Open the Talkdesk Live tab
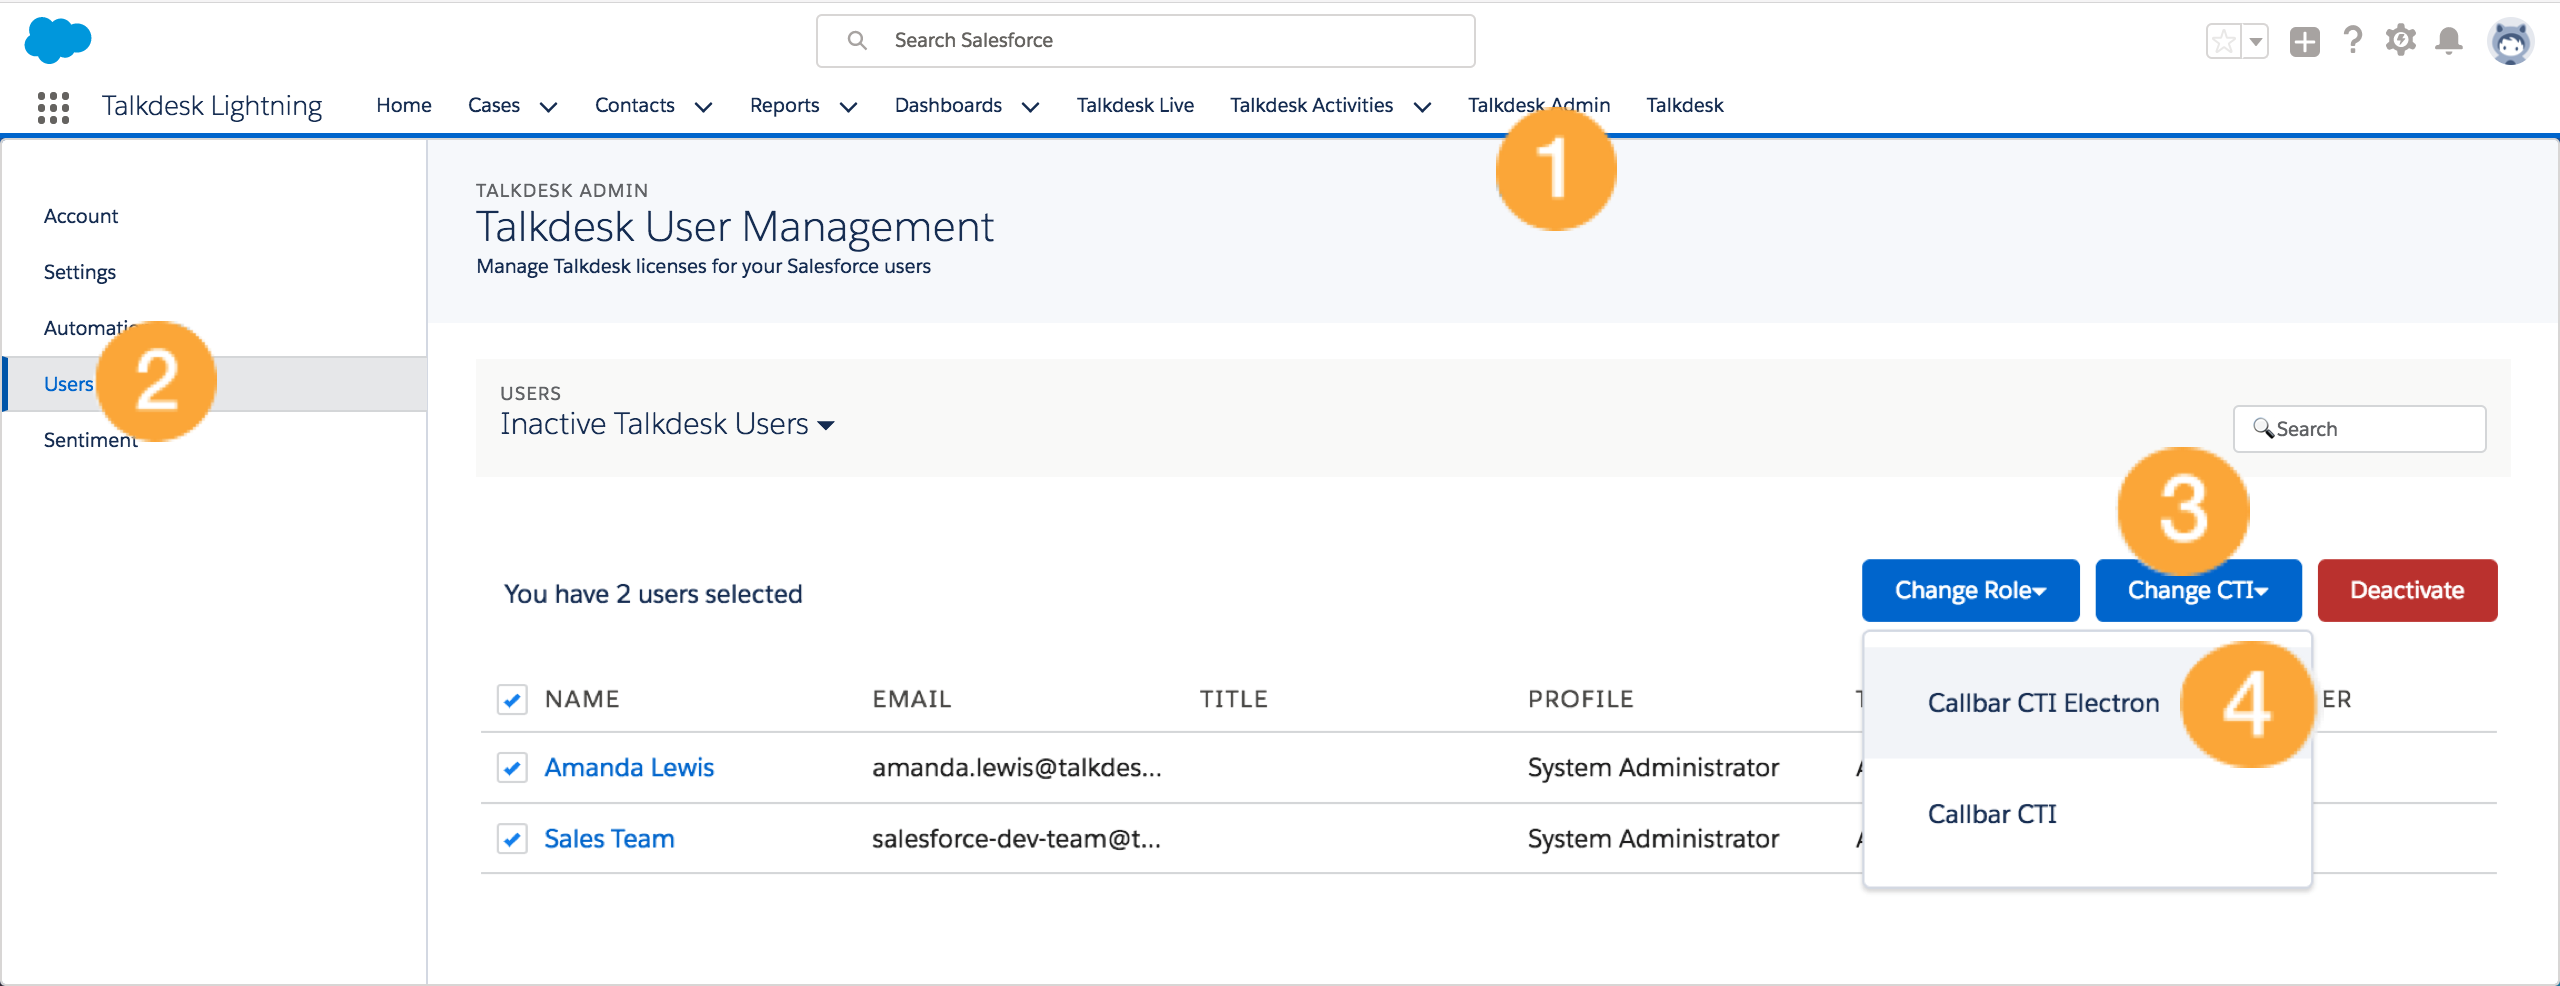This screenshot has height=986, width=2560. pos(1135,105)
